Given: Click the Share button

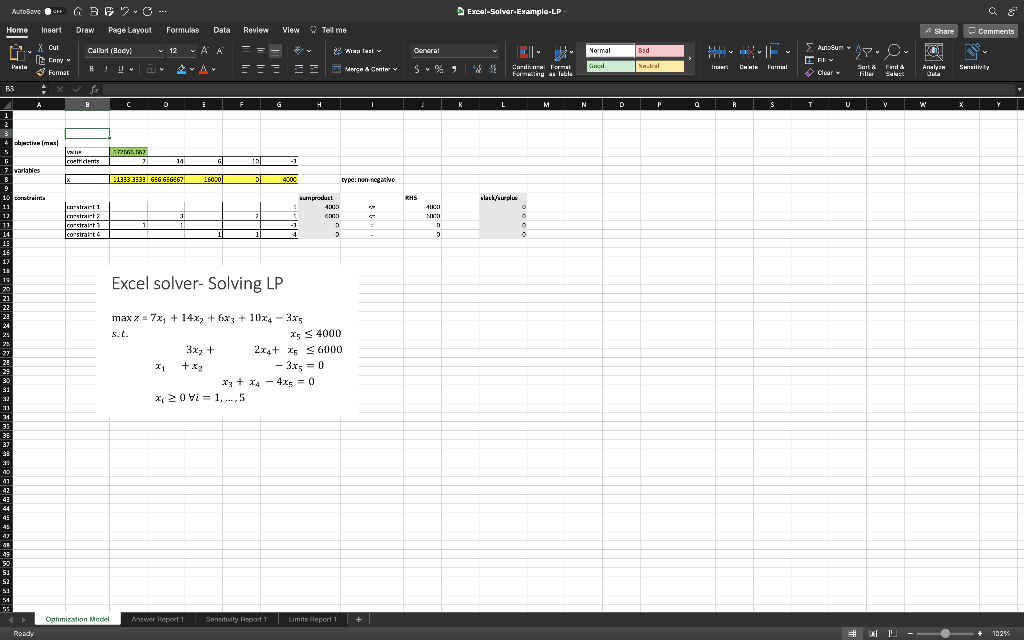Looking at the screenshot, I should [938, 30].
